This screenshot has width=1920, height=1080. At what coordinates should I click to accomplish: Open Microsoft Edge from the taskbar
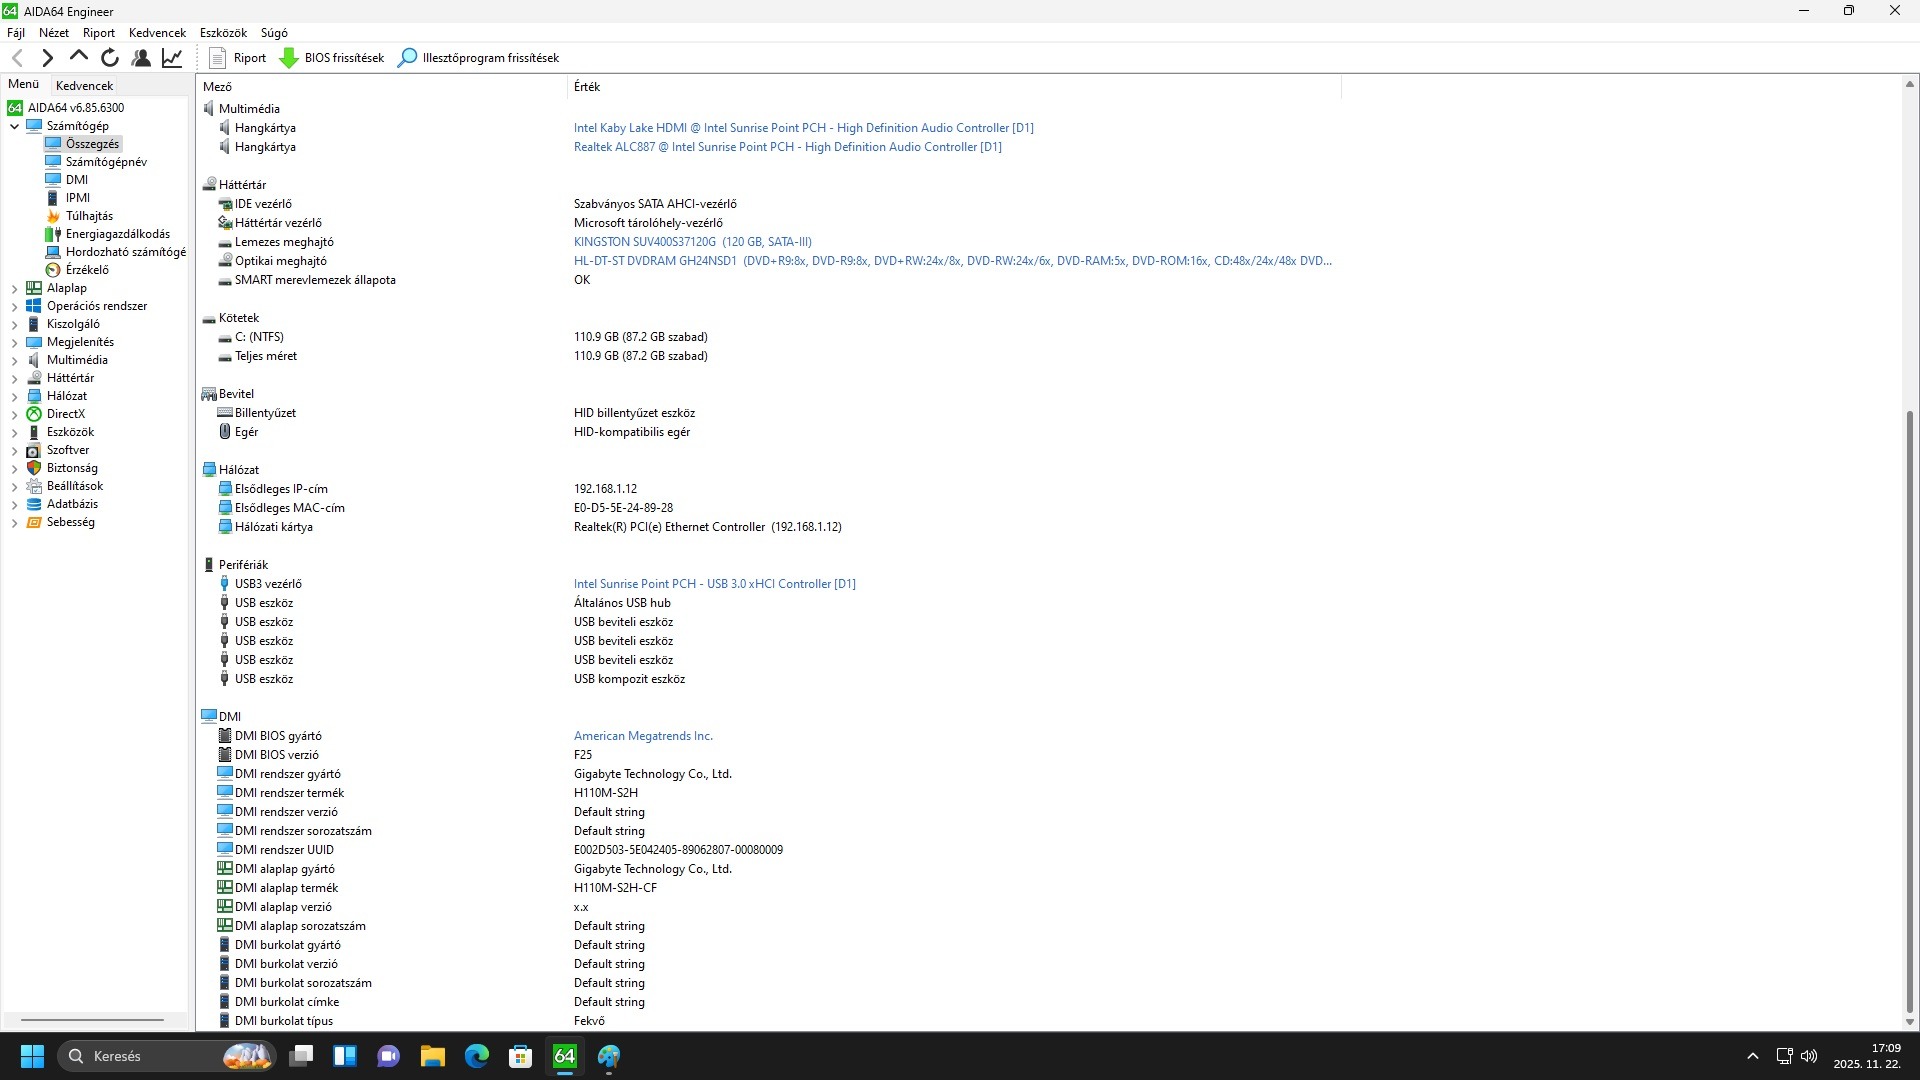[x=476, y=1056]
